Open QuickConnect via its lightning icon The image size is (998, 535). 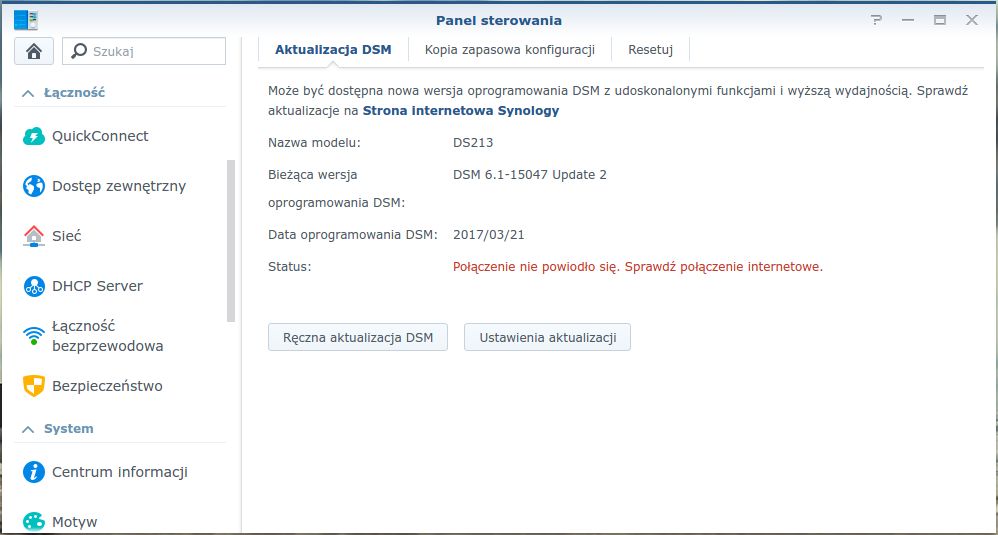tap(34, 136)
